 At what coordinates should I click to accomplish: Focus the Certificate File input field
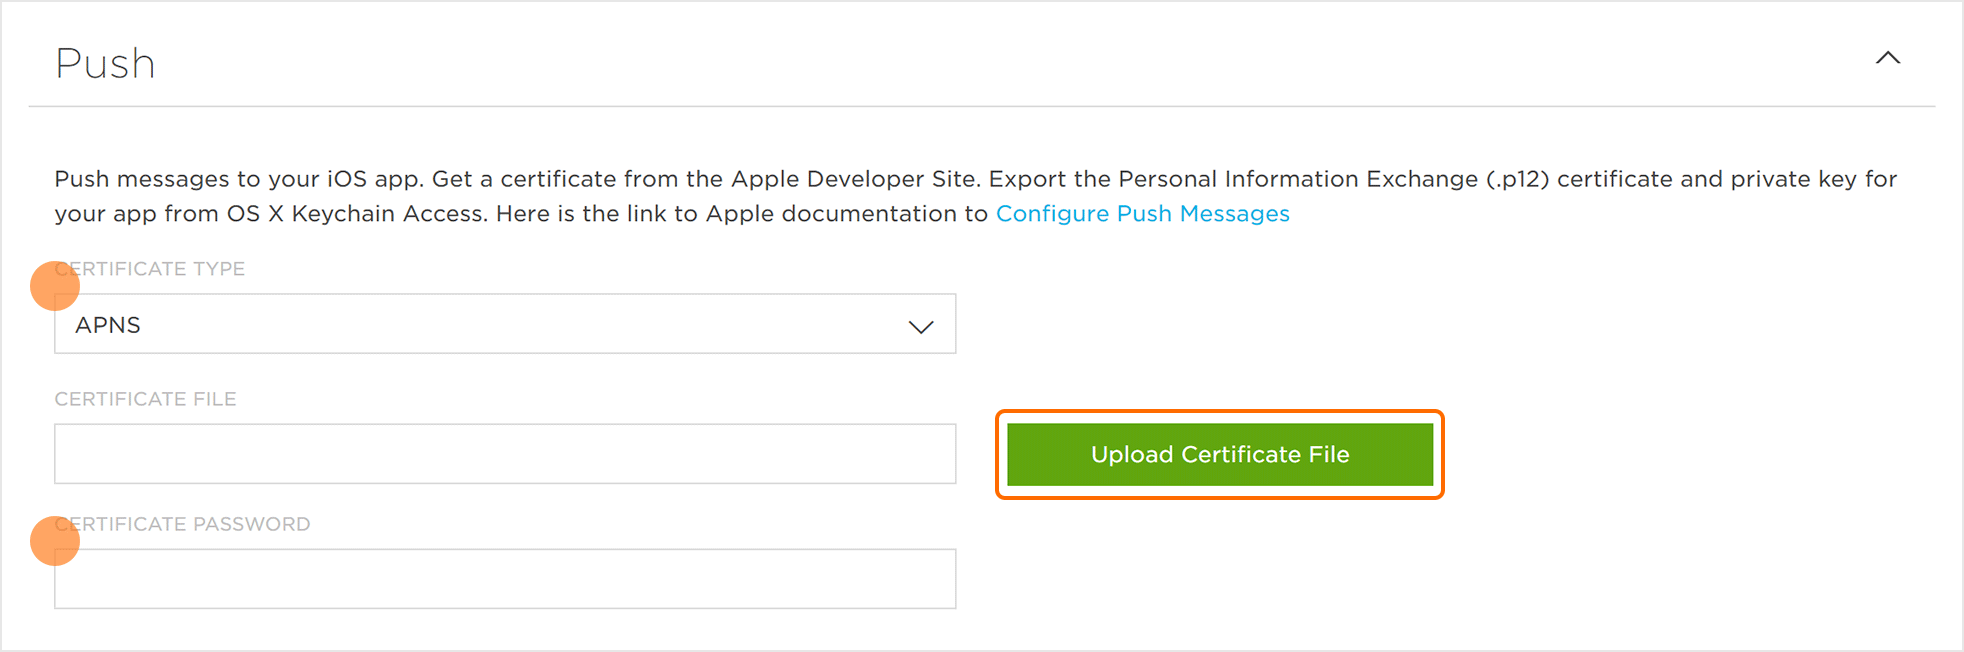point(505,454)
